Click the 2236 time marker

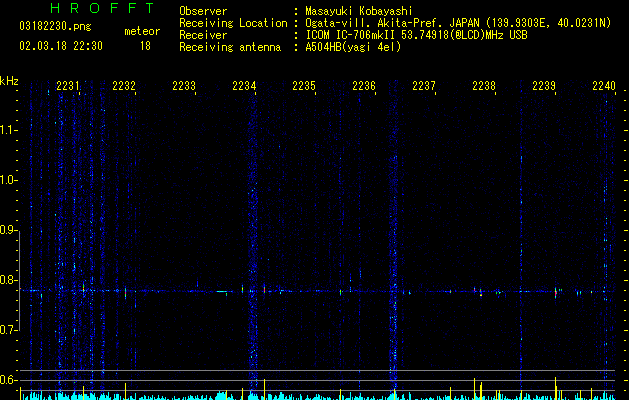point(364,86)
